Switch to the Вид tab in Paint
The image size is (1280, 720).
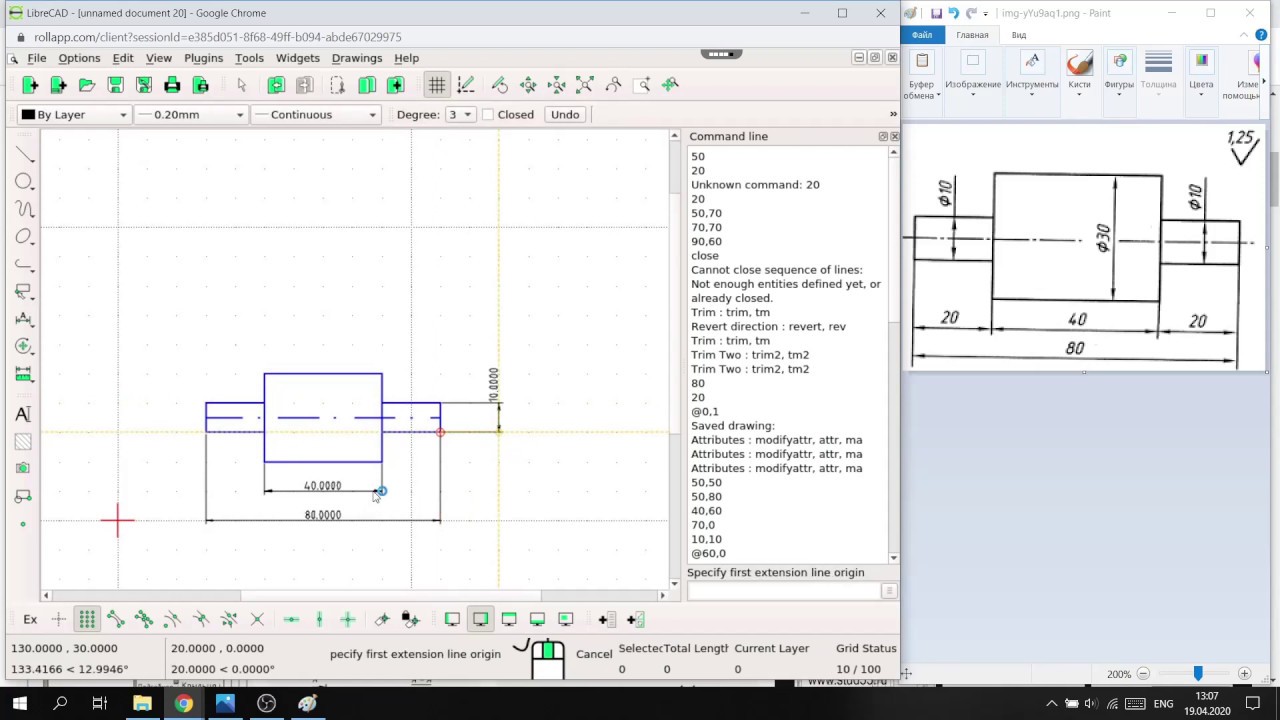pyautogui.click(x=1018, y=35)
